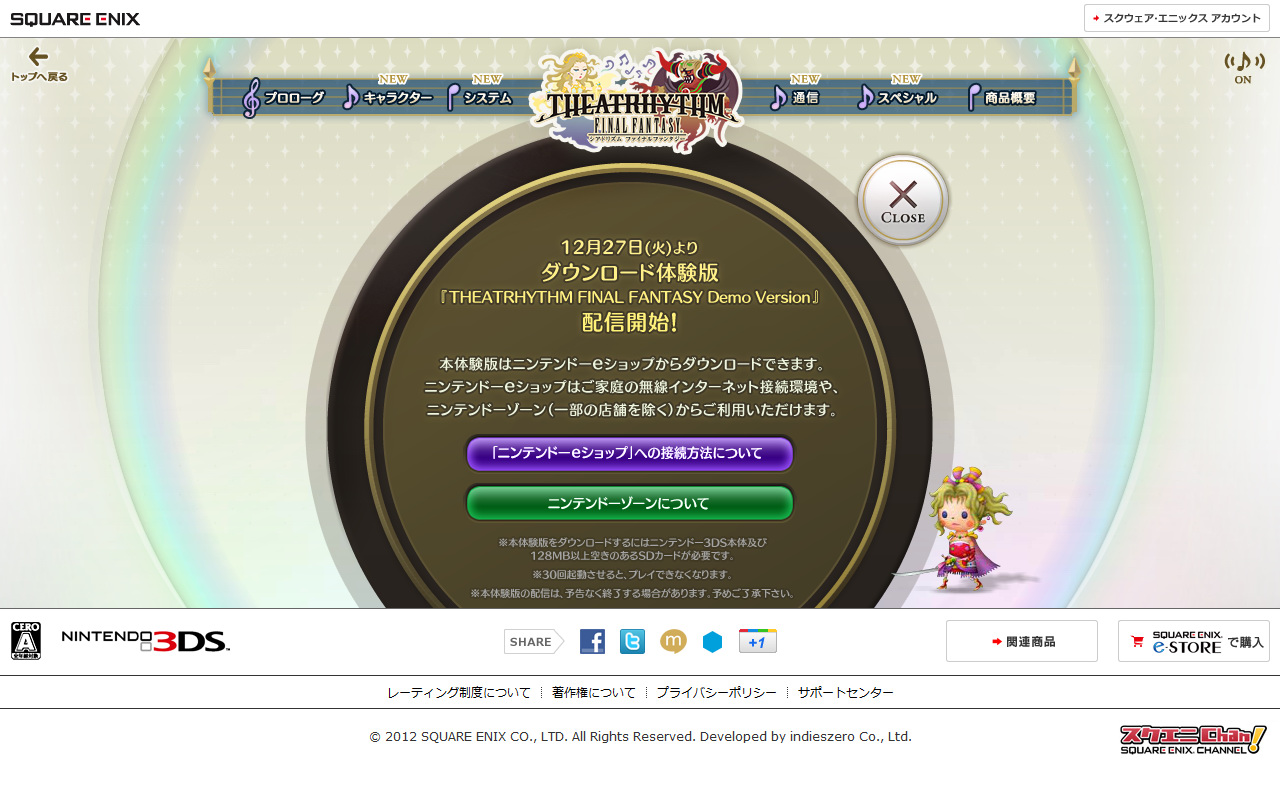Click the Google +1 icon
The image size is (1280, 800).
pos(757,642)
